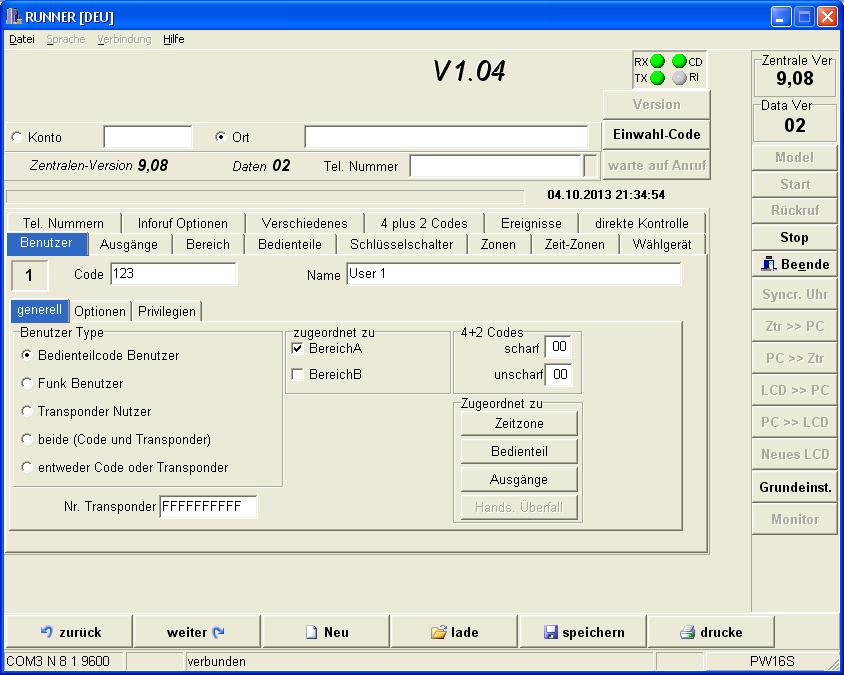The height and width of the screenshot is (675, 844).
Task: Click the zurück back arrow button
Action: pyautogui.click(x=70, y=632)
